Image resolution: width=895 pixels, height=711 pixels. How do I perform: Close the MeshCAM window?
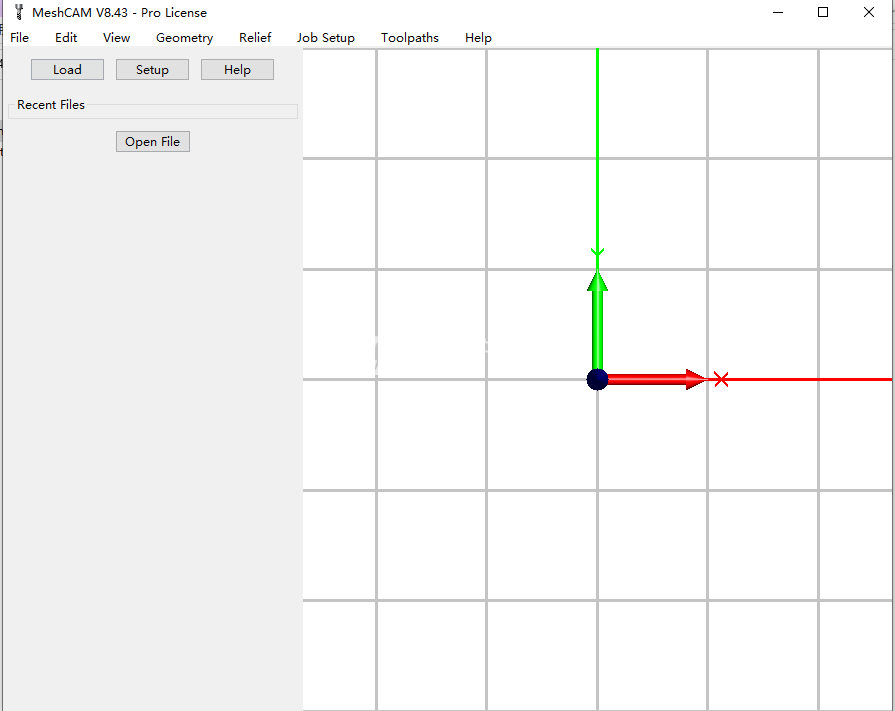pyautogui.click(x=868, y=12)
